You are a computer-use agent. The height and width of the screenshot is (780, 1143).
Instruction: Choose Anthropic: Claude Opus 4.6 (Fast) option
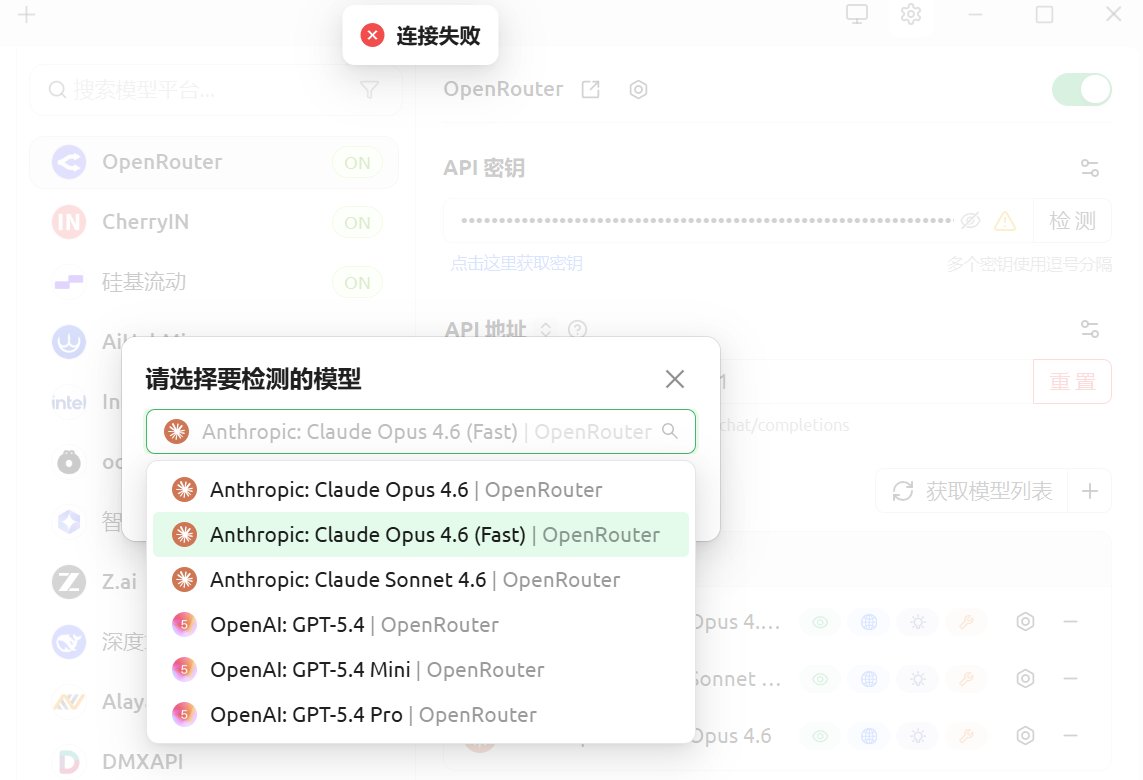[421, 535]
